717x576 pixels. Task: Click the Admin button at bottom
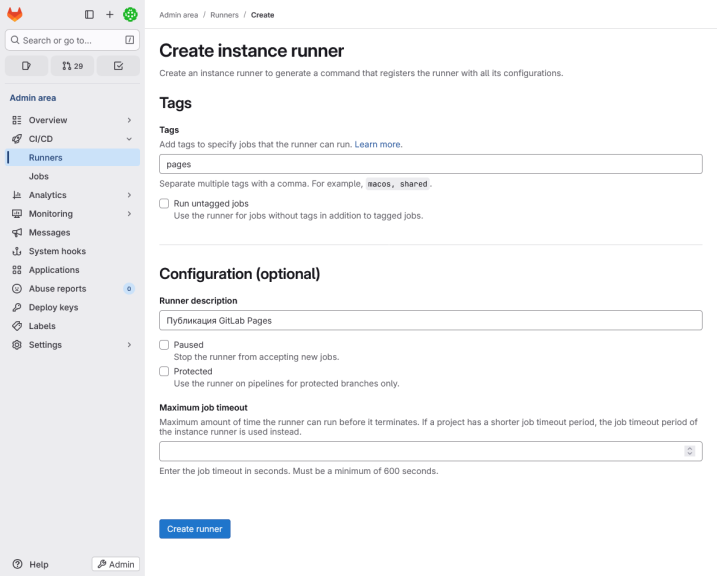click(116, 564)
